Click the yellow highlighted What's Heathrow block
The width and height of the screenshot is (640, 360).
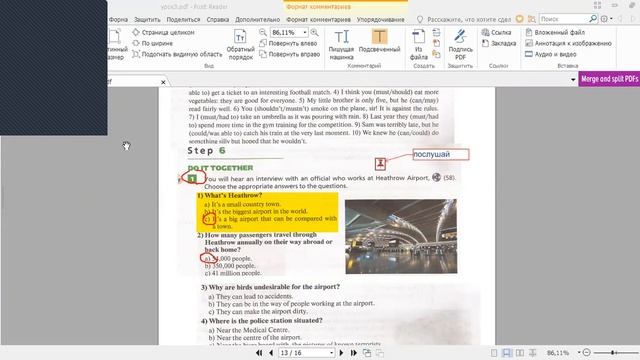pos(267,212)
